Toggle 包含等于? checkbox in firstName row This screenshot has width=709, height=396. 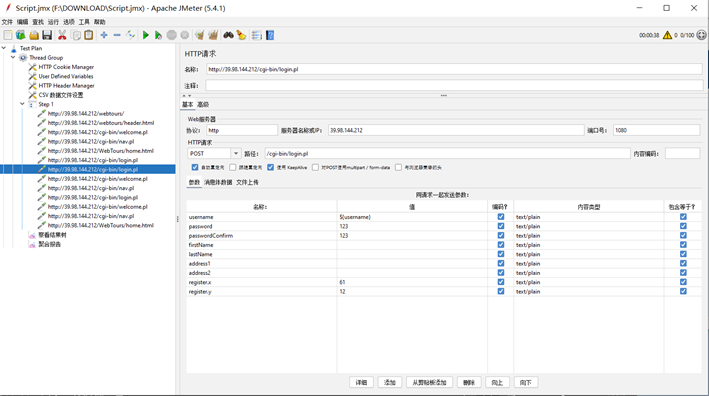[683, 245]
